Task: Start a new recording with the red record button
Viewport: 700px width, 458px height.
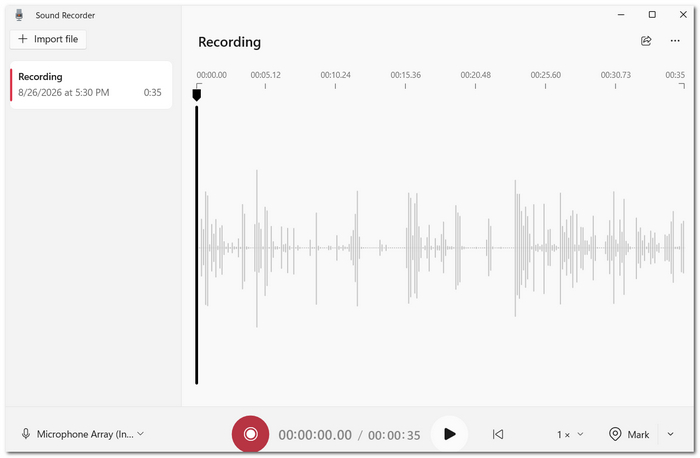Action: coord(250,434)
